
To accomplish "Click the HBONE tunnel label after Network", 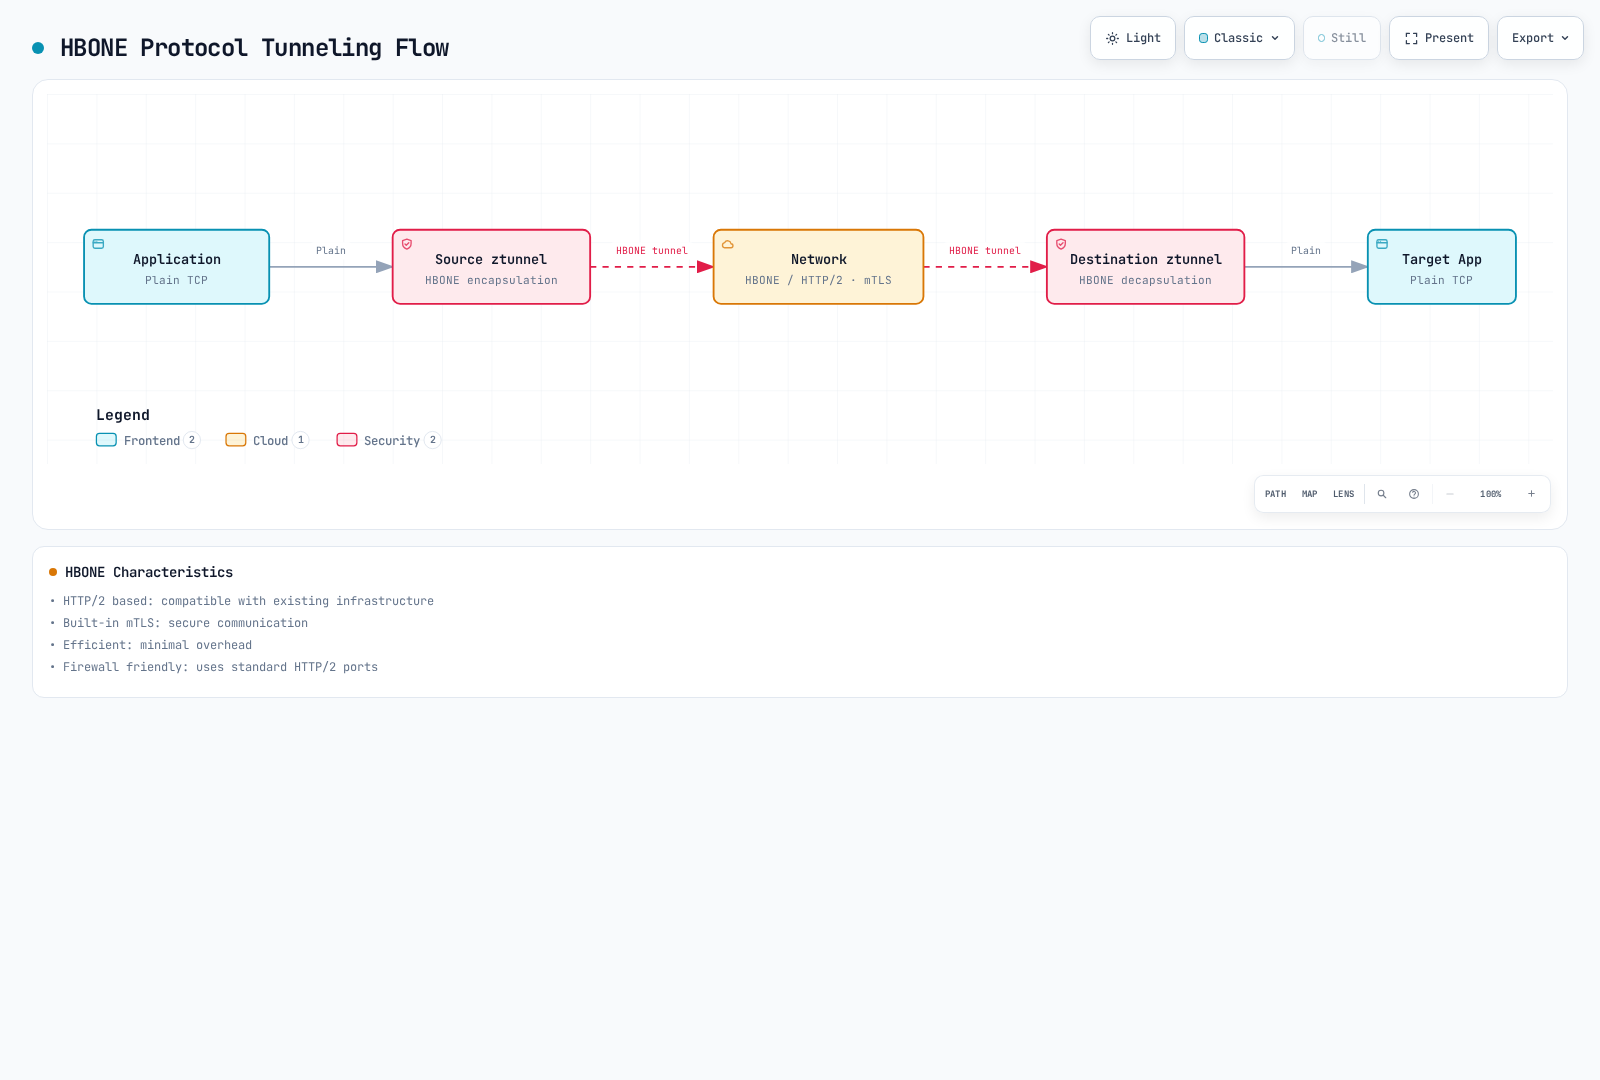I will [985, 251].
